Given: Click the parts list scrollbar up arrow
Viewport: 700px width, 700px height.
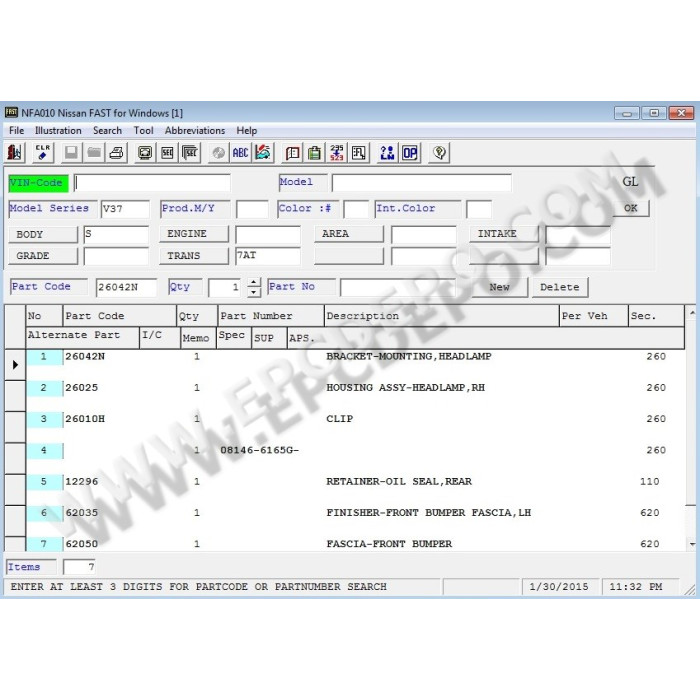Looking at the screenshot, I should click(x=692, y=313).
